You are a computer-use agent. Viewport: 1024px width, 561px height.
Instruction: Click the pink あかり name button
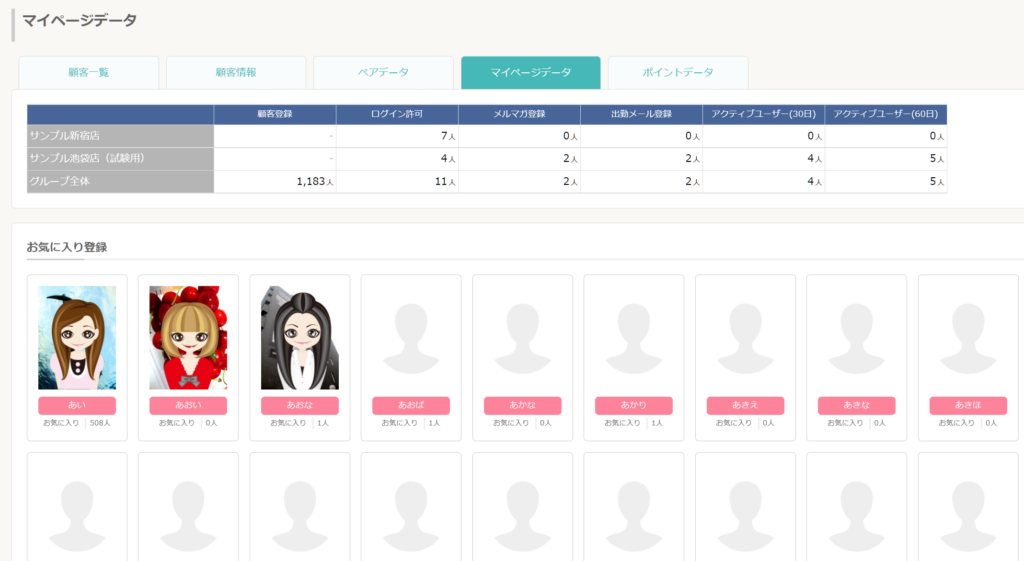coord(633,406)
